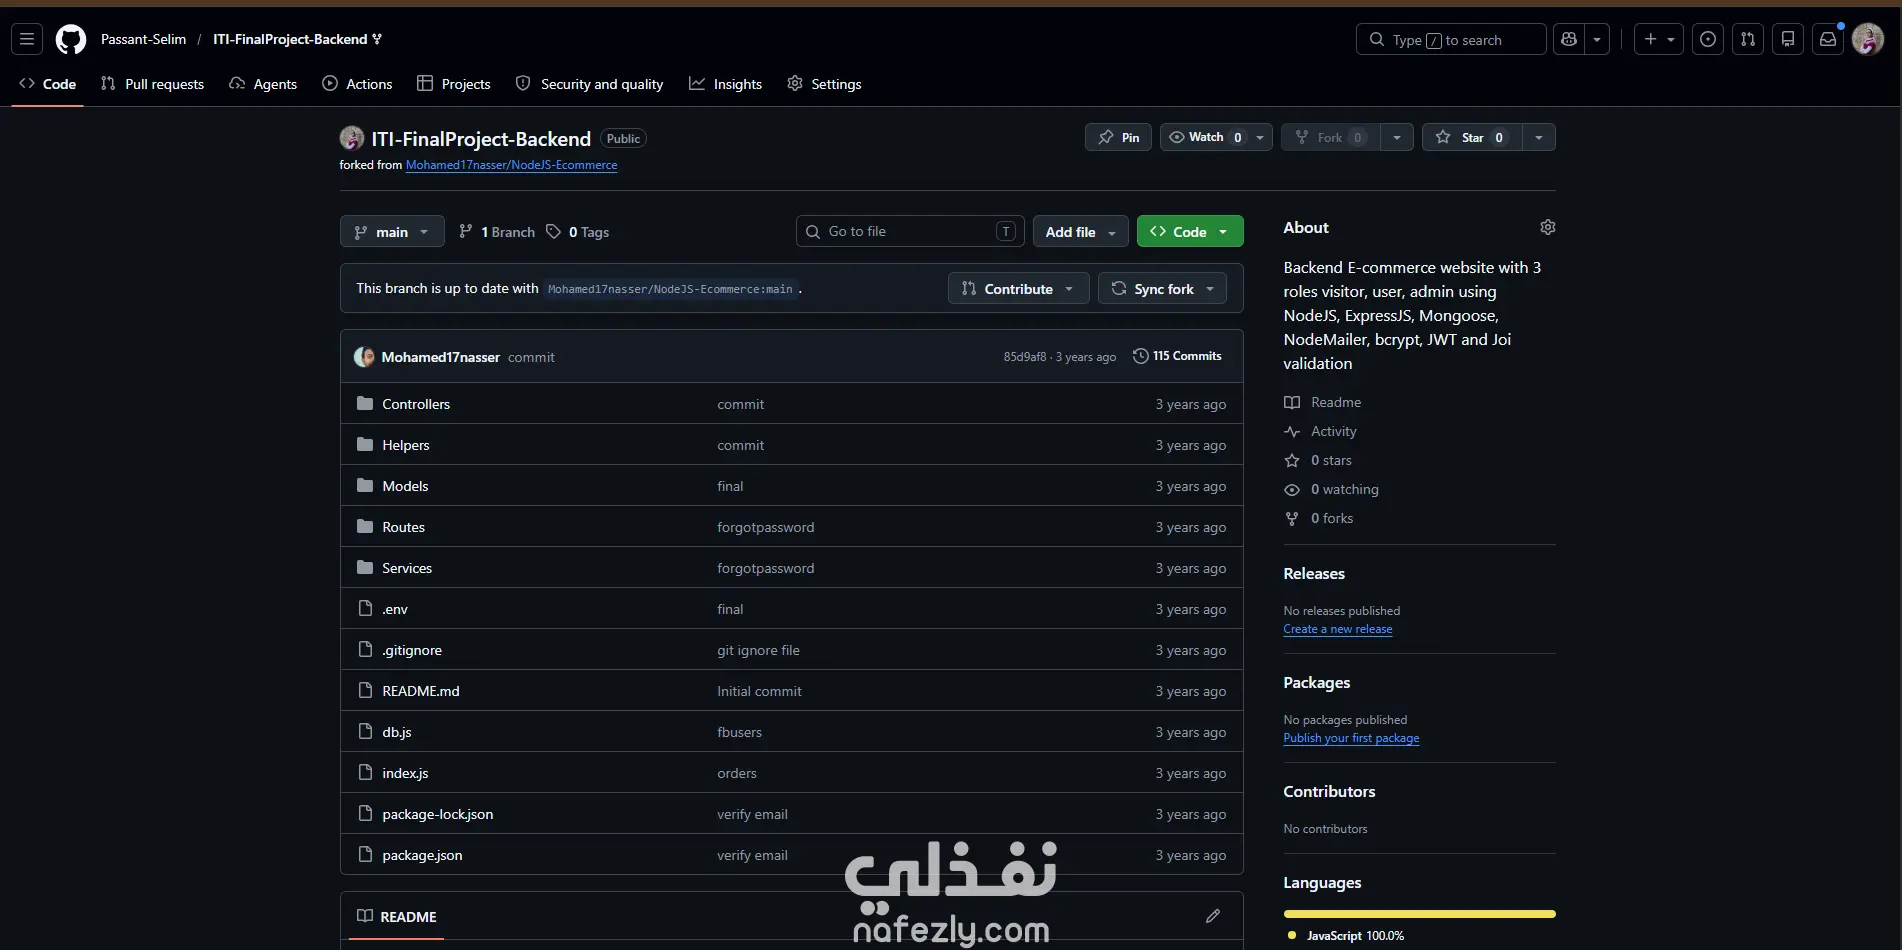Click the JavaScript language bar
1902x950 pixels.
pyautogui.click(x=1420, y=914)
